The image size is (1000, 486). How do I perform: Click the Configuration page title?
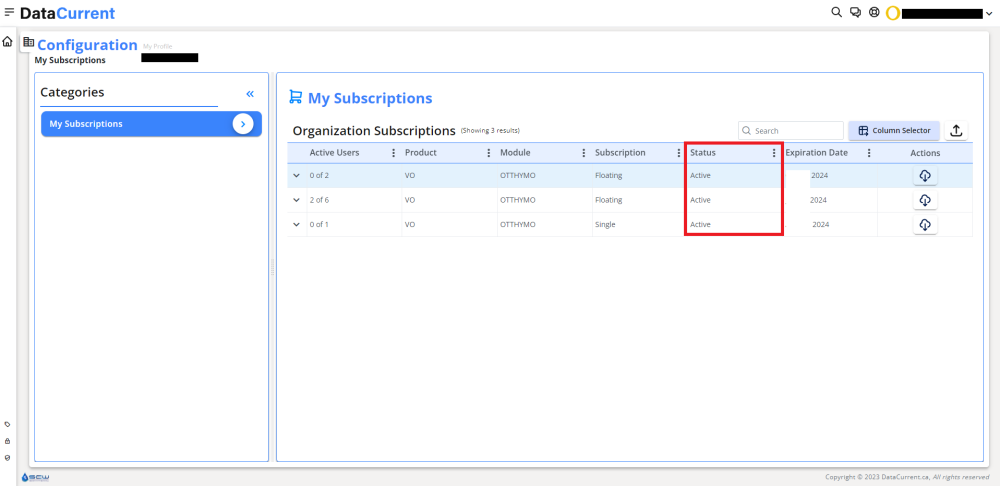point(87,45)
